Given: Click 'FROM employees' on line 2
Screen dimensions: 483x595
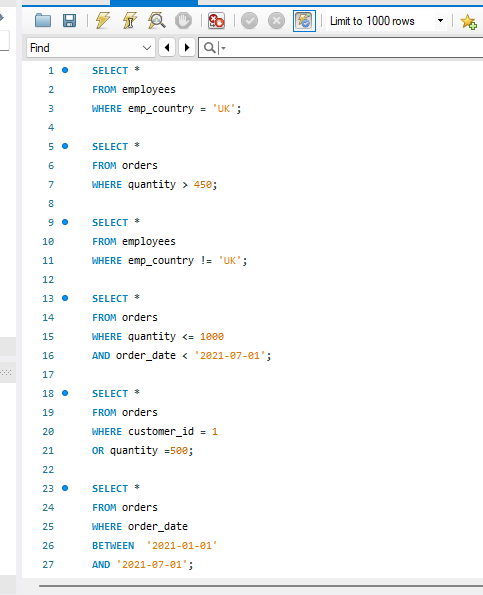Looking at the screenshot, I should pos(134,90).
